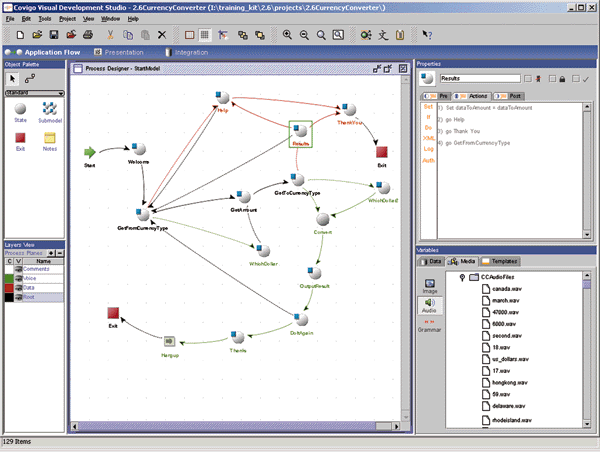Enable the checkmark checkbox in Properties
600x452 pixels.
574,77
